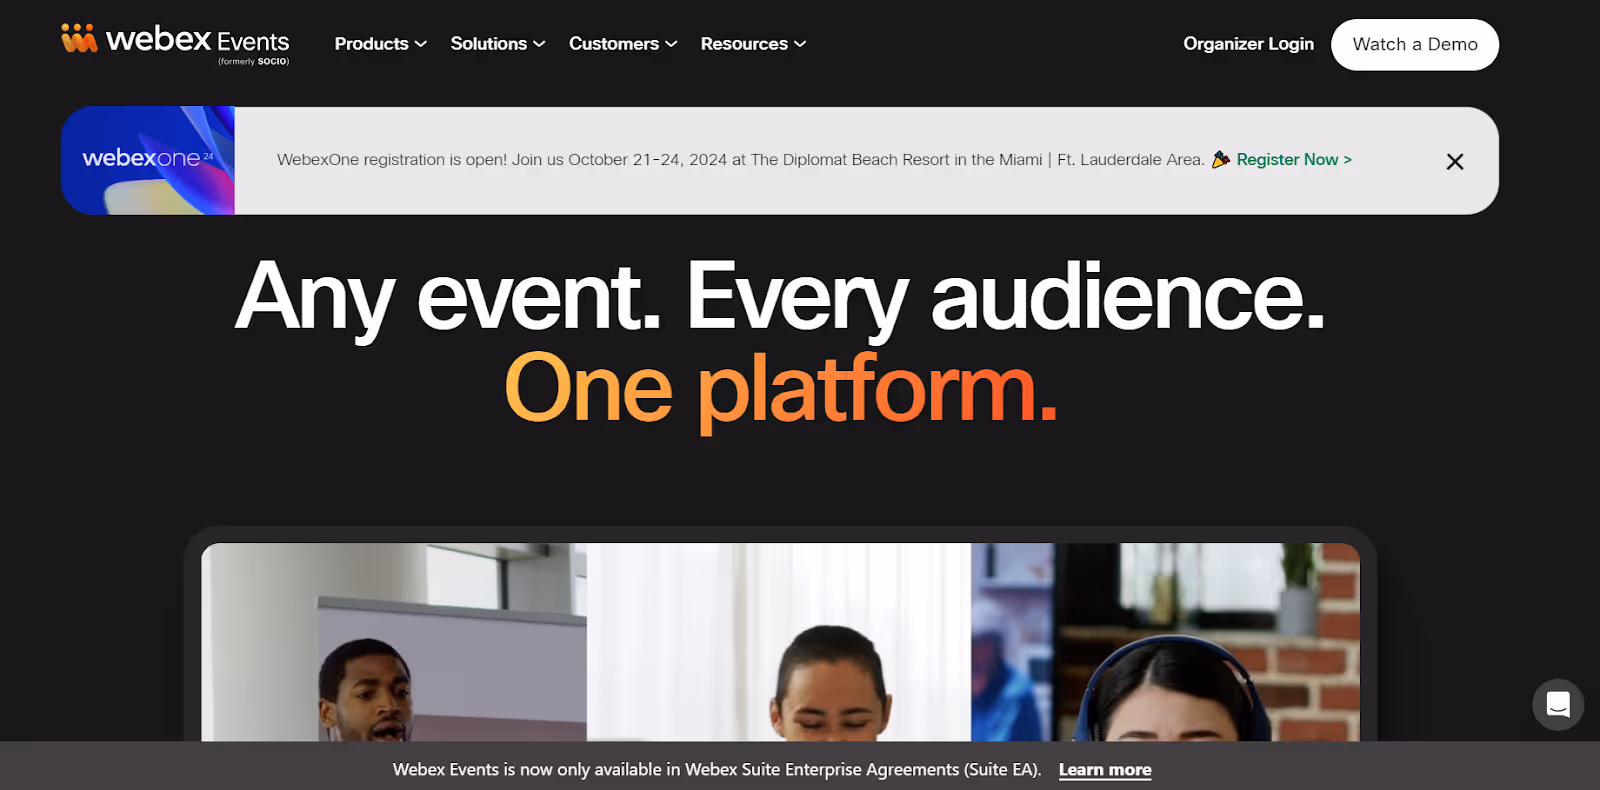Open the Products menu label
Screen dimensions: 1600x790
coord(371,44)
